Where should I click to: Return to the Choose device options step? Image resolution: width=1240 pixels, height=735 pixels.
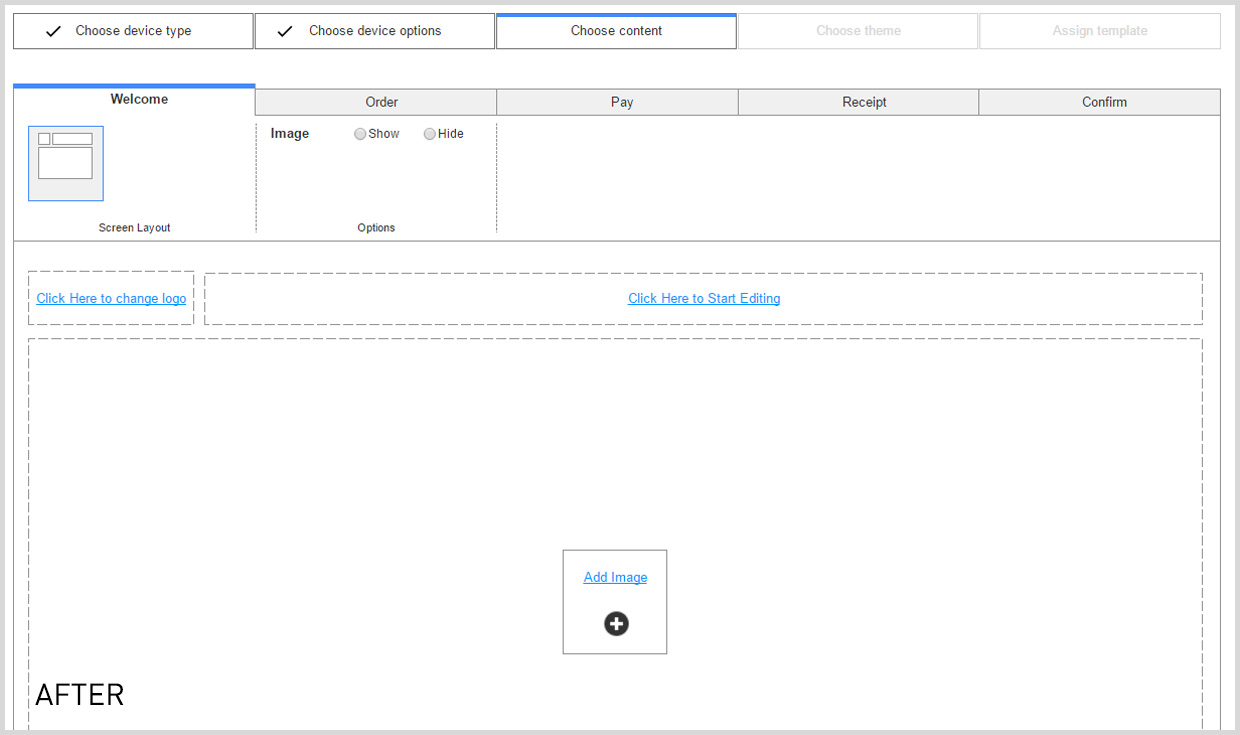(x=375, y=31)
